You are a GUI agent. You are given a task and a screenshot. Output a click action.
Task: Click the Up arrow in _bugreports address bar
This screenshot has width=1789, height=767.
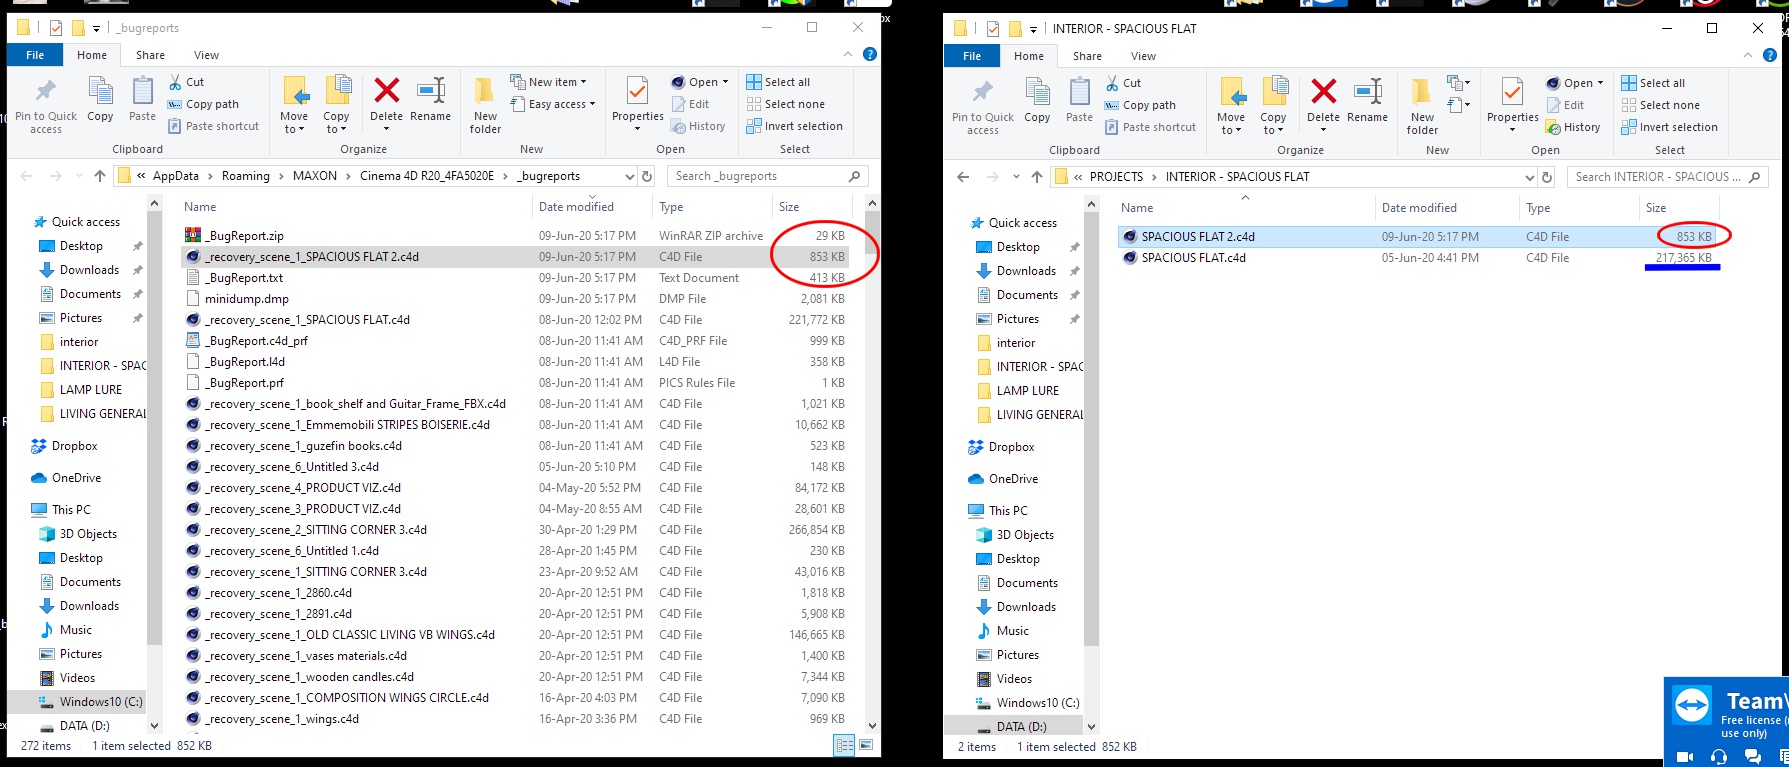[x=100, y=176]
